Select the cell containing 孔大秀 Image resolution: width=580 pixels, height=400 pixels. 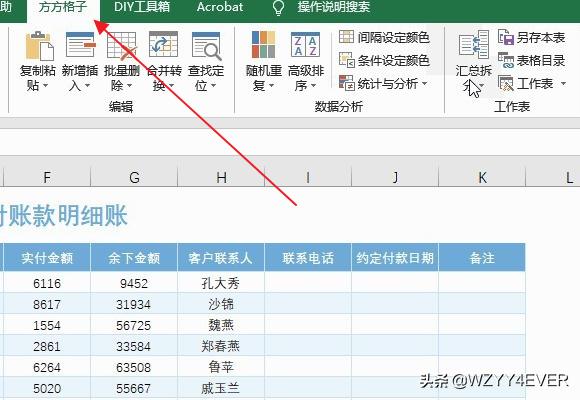[x=221, y=283]
